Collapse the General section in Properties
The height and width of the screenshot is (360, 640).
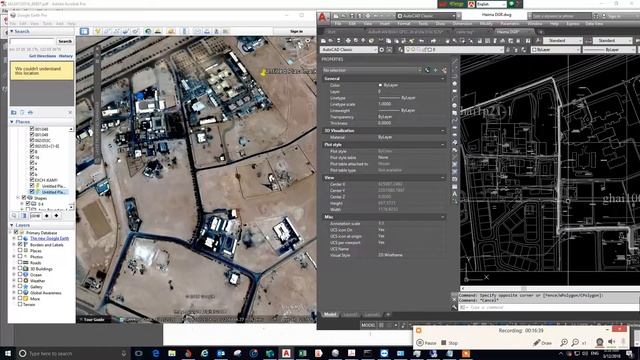coord(443,78)
